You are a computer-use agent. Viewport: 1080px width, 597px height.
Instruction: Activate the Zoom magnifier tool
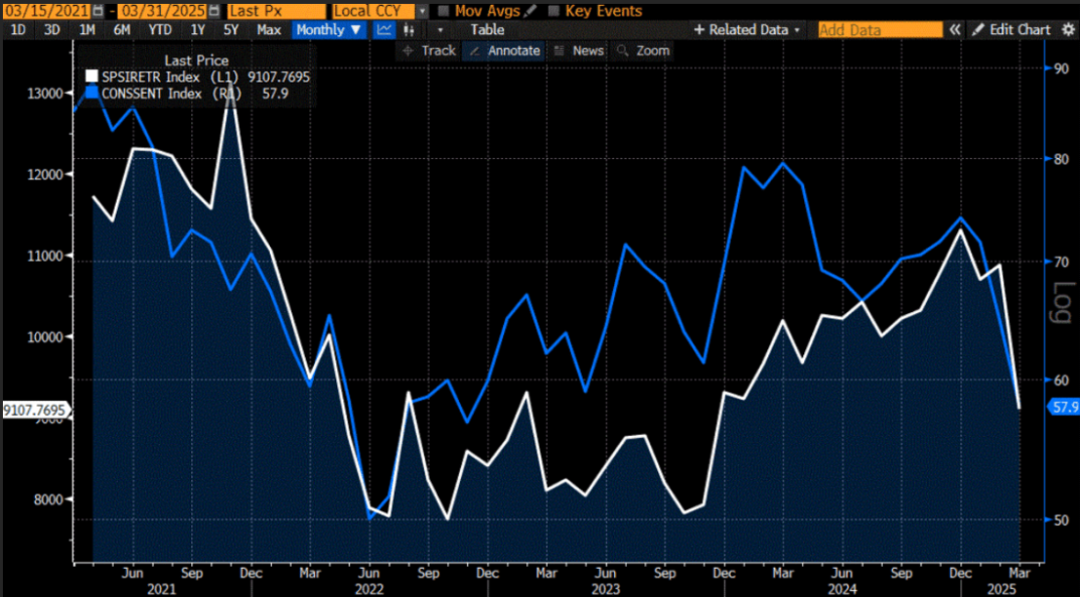[x=643, y=50]
